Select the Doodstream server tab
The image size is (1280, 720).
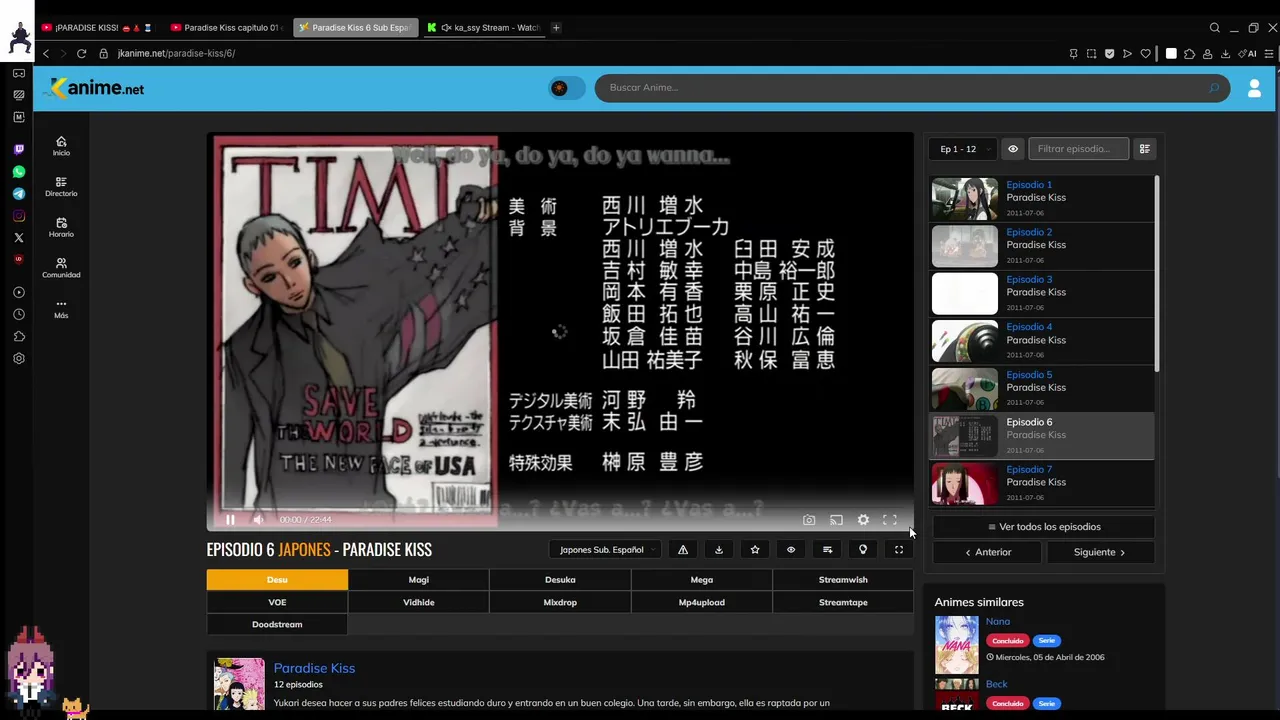tap(277, 624)
